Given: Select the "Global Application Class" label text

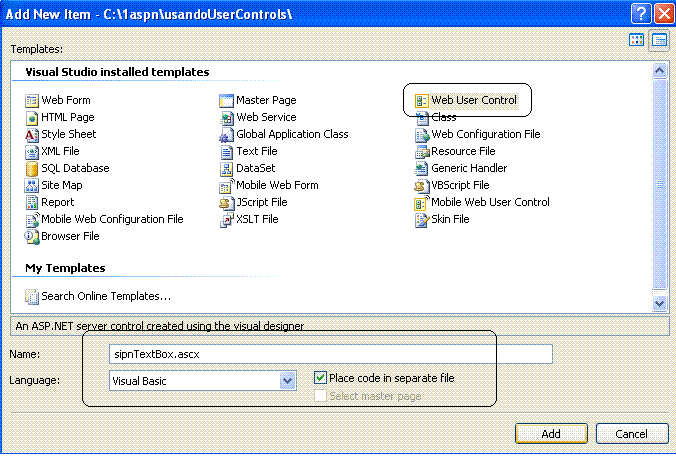Looking at the screenshot, I should [292, 134].
